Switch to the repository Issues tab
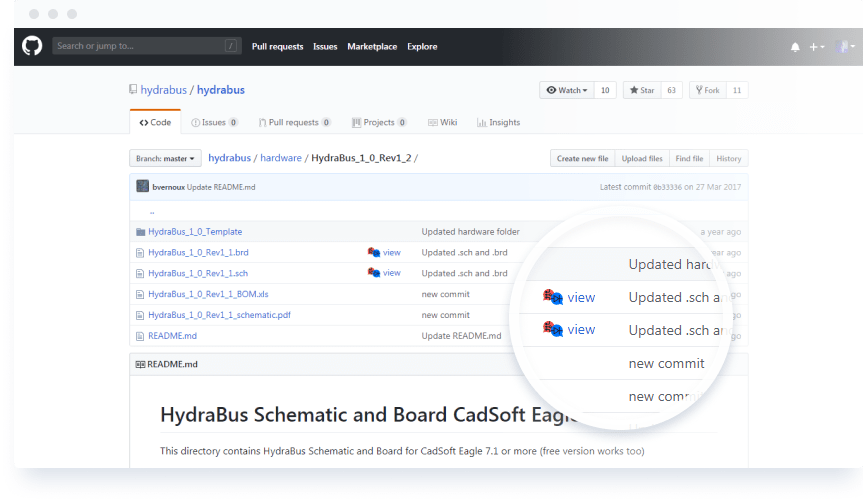Viewport: 863px width, 502px height. click(x=214, y=122)
